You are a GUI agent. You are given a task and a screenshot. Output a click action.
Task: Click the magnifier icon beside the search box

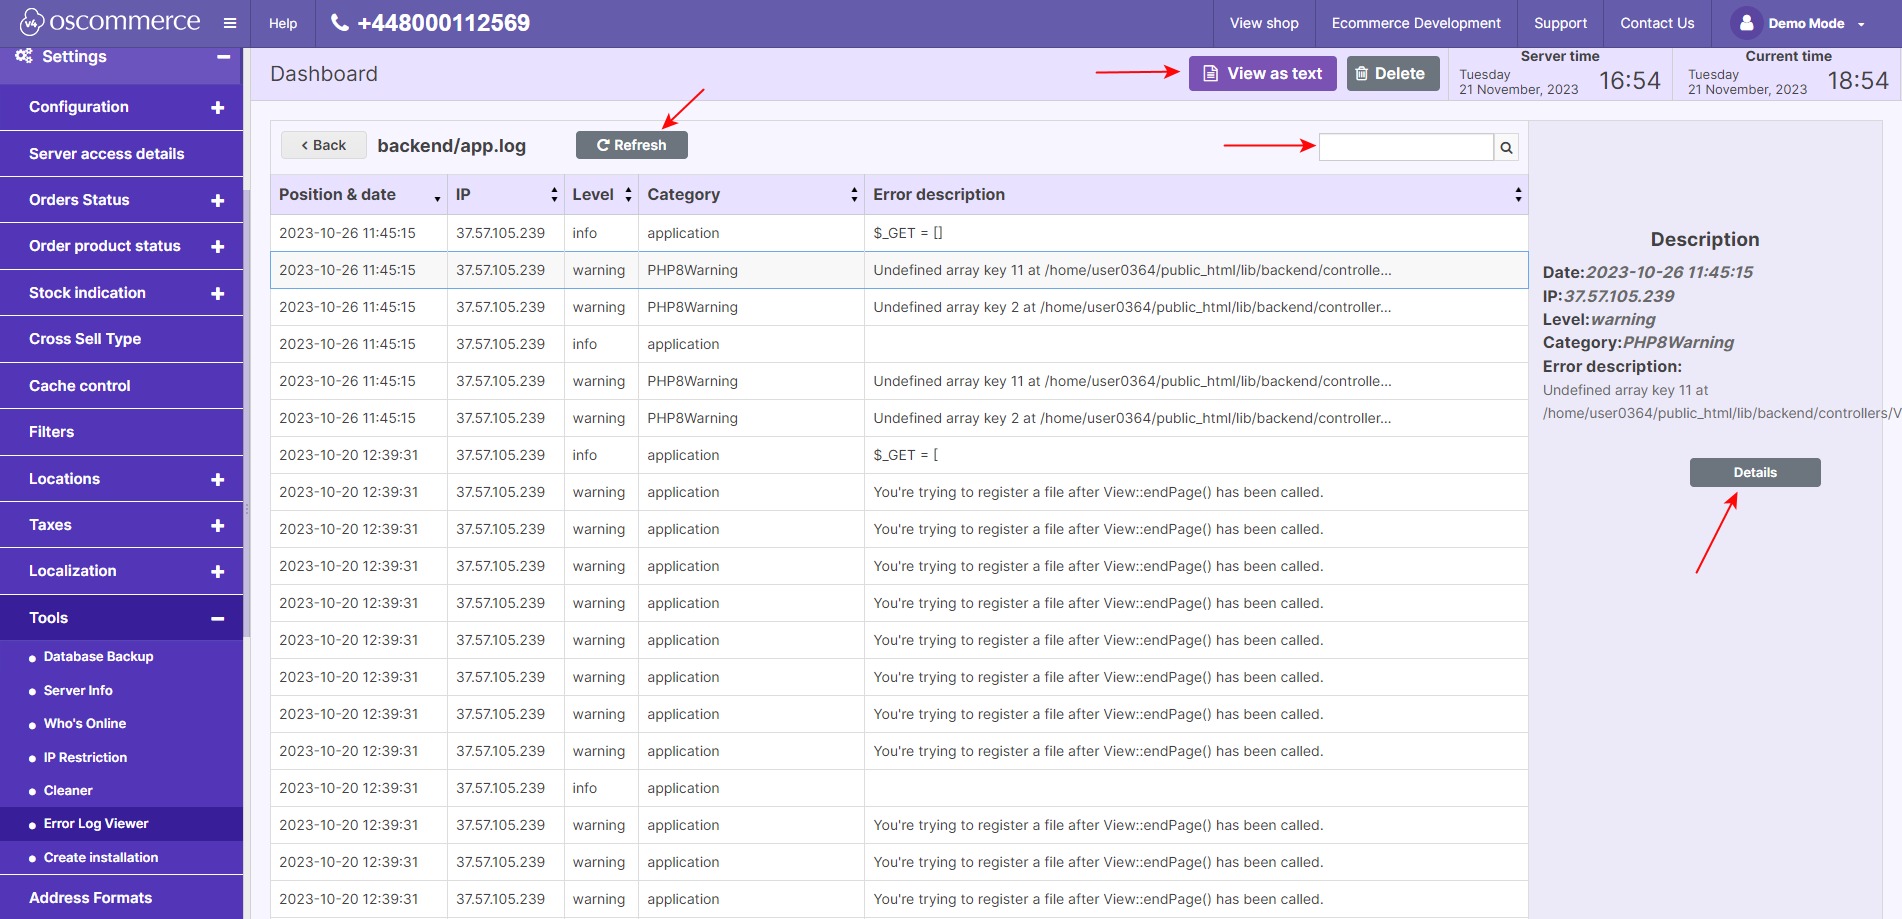(1505, 147)
